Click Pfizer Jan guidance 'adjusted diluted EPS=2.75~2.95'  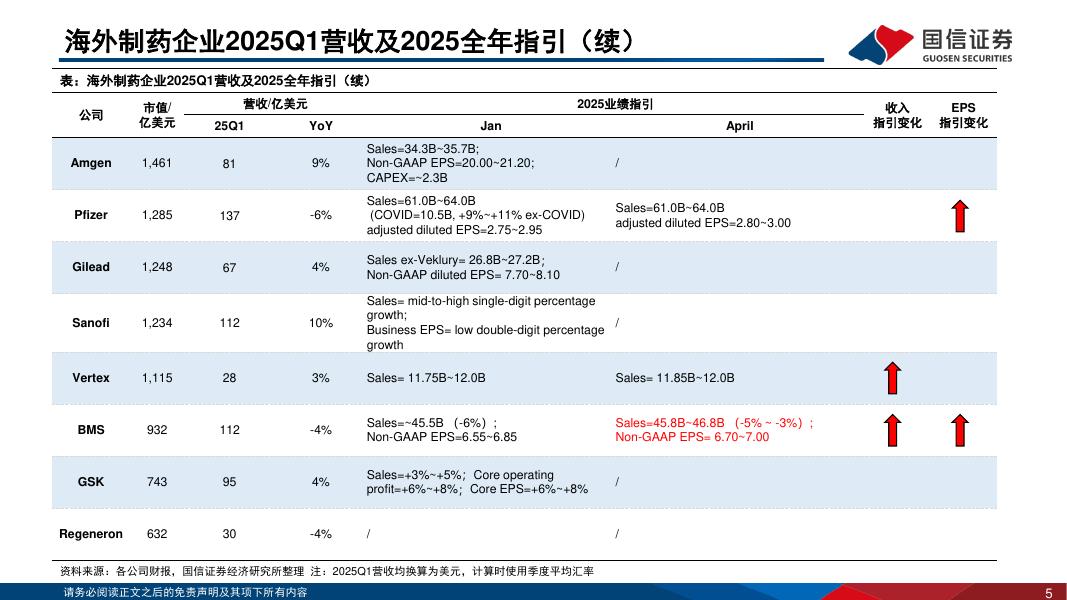click(455, 230)
